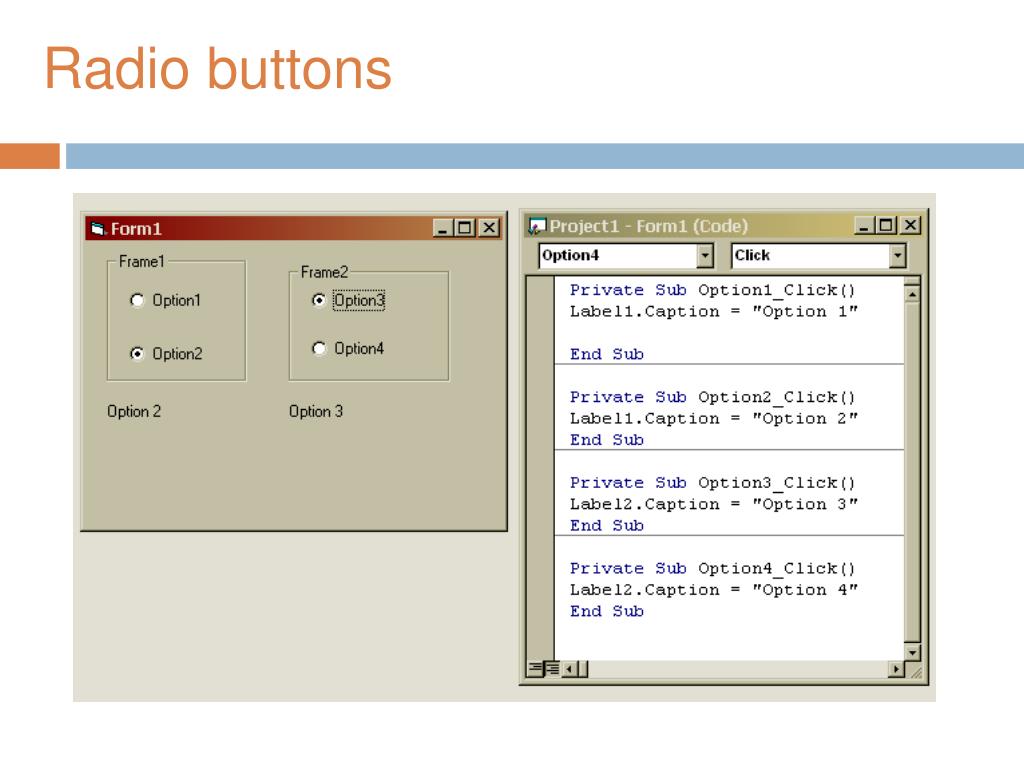Image resolution: width=1024 pixels, height=768 pixels.
Task: Click the horizontal scroll right arrow
Action: (x=896, y=669)
